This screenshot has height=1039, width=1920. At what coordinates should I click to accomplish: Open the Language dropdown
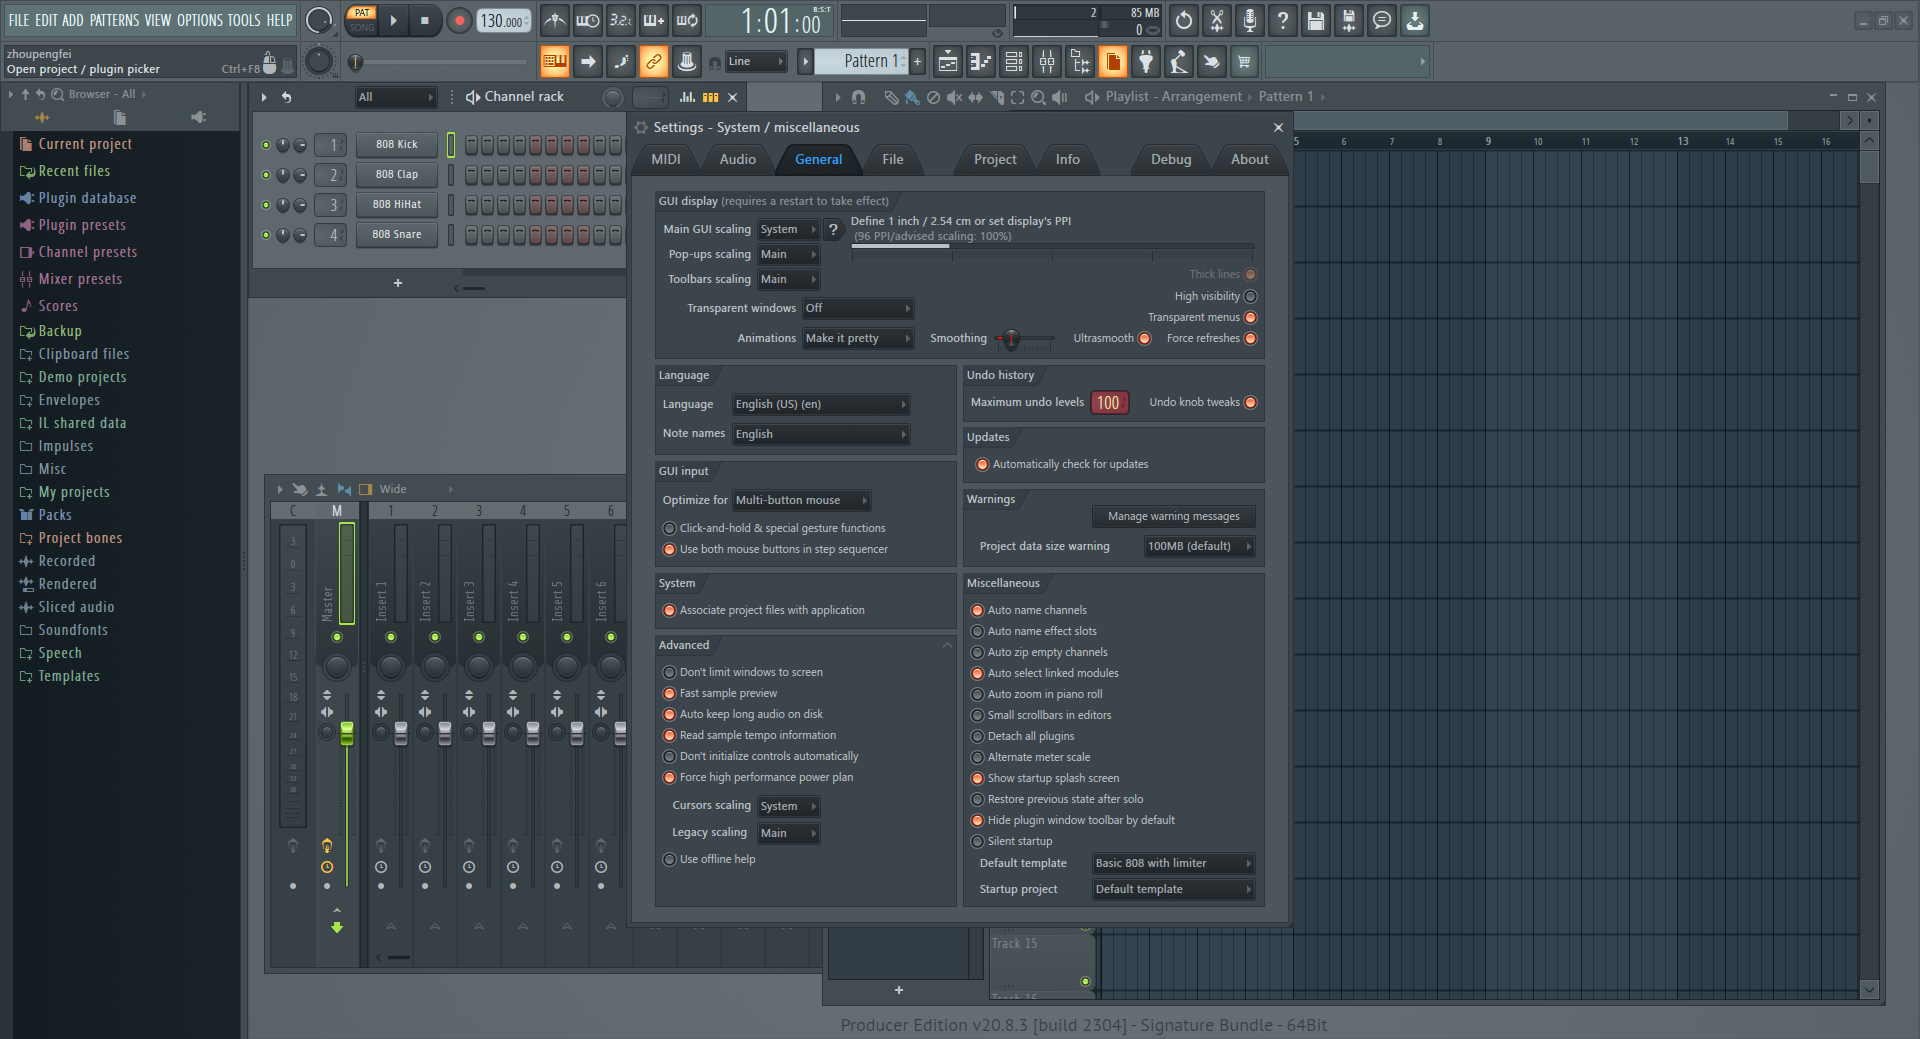click(820, 405)
